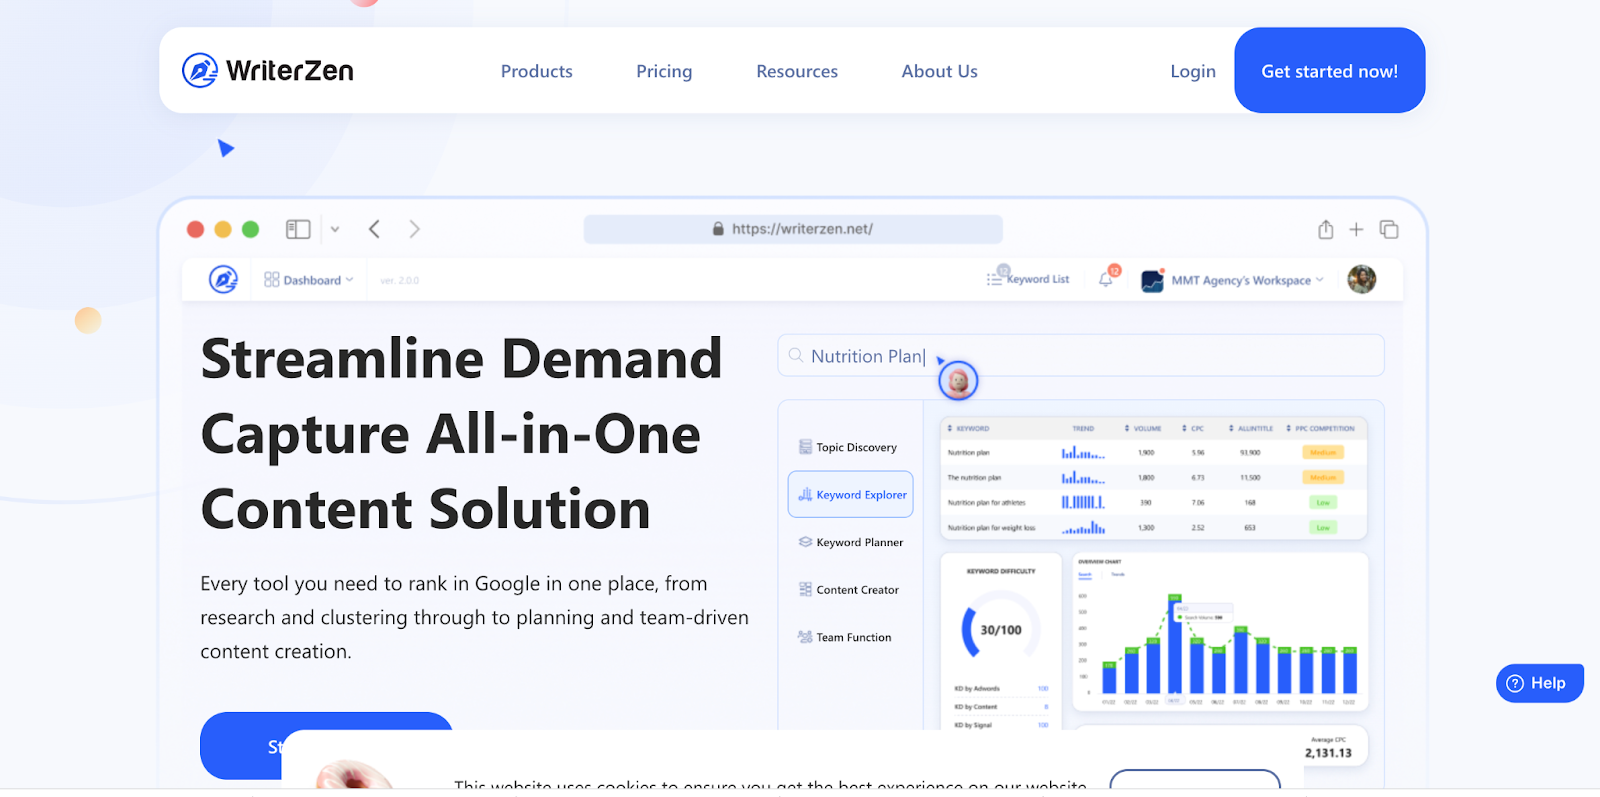Sort by ALLINTITLE column header
The width and height of the screenshot is (1600, 797).
pyautogui.click(x=1251, y=428)
